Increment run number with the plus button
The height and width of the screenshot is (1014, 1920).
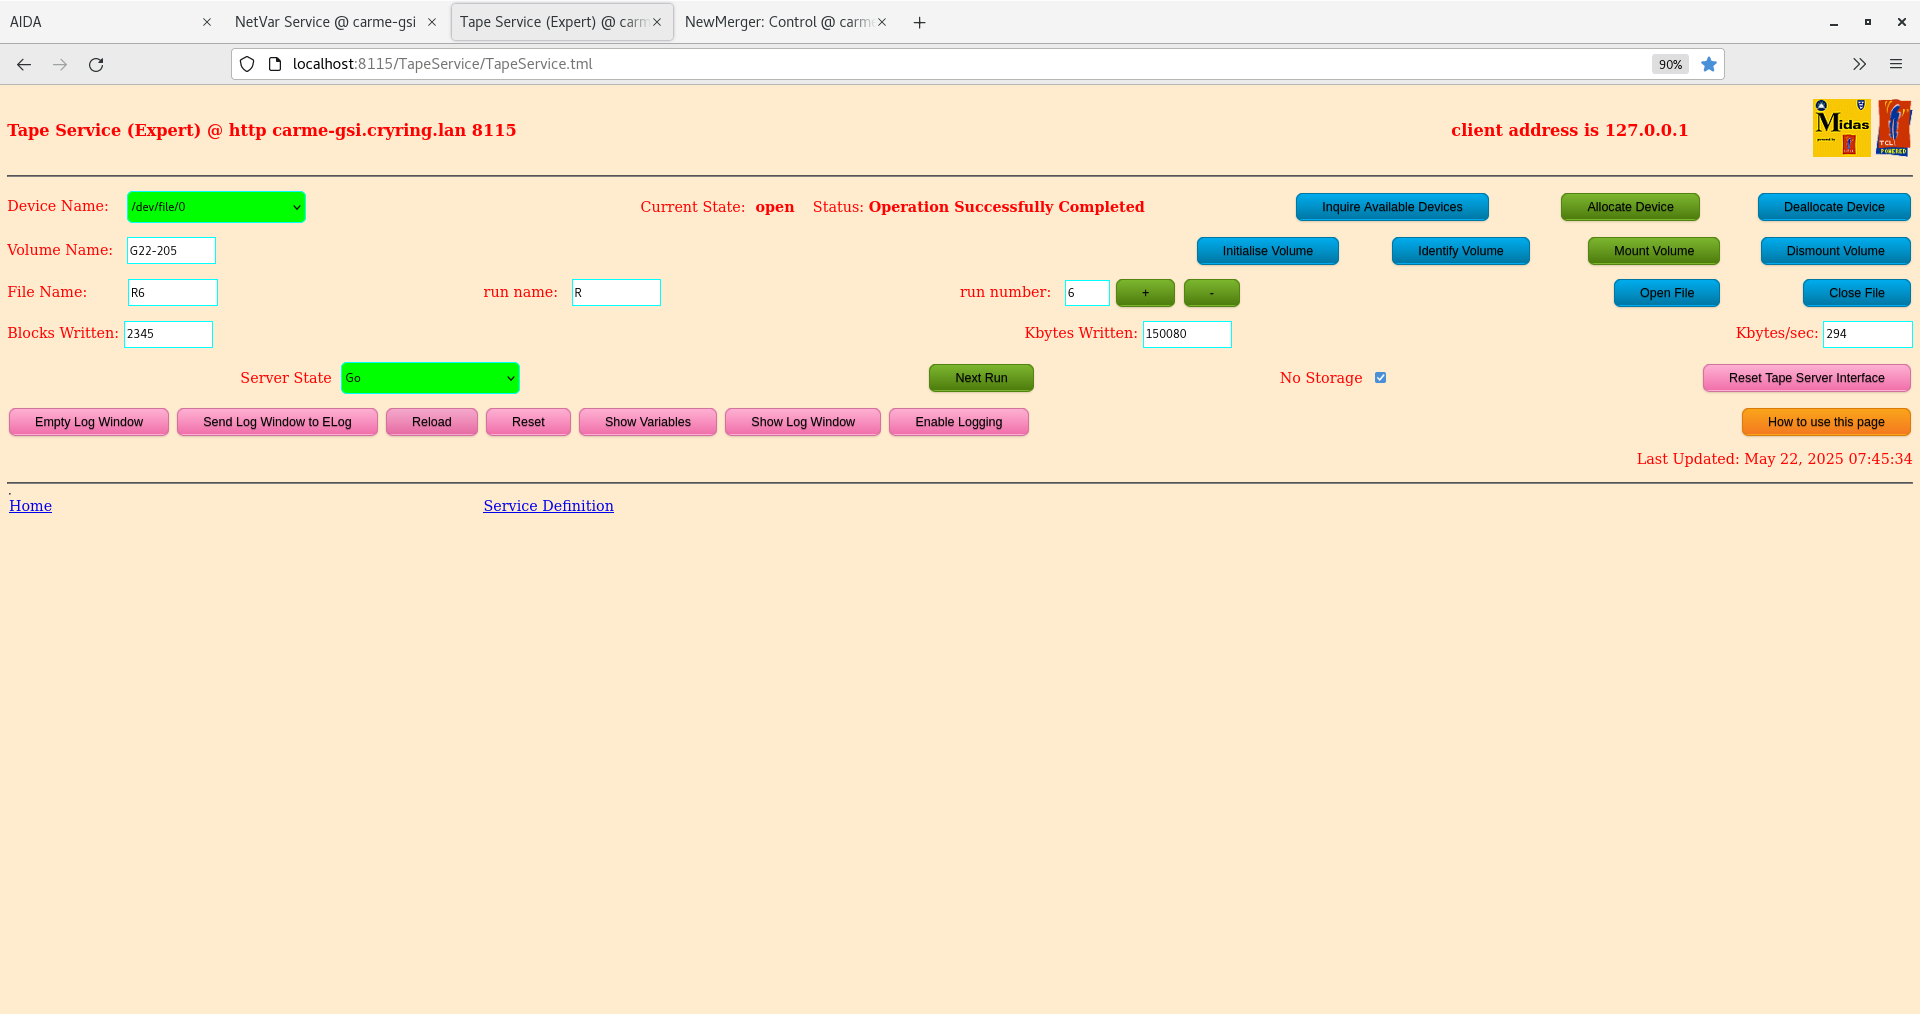point(1144,292)
